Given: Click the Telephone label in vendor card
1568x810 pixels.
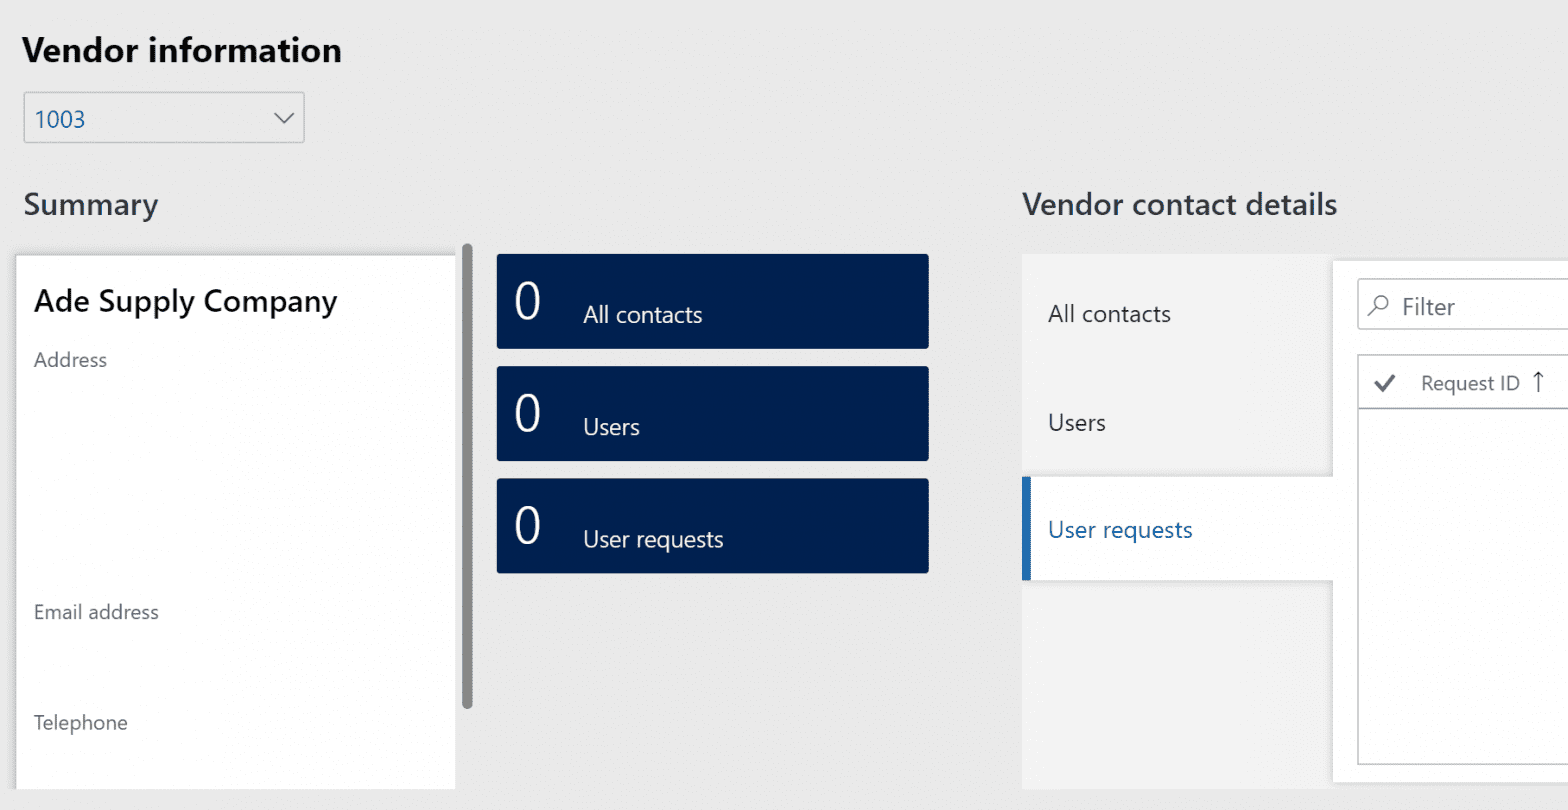Looking at the screenshot, I should (81, 723).
